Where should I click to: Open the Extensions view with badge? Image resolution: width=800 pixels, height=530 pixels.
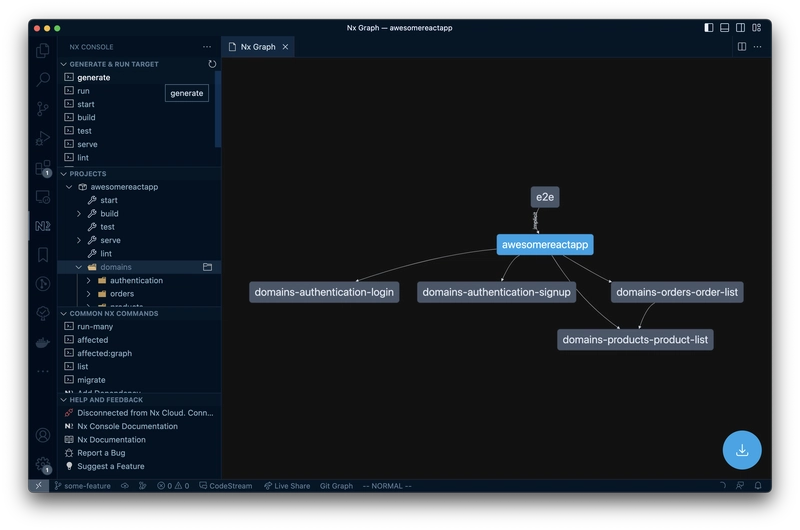pyautogui.click(x=43, y=168)
